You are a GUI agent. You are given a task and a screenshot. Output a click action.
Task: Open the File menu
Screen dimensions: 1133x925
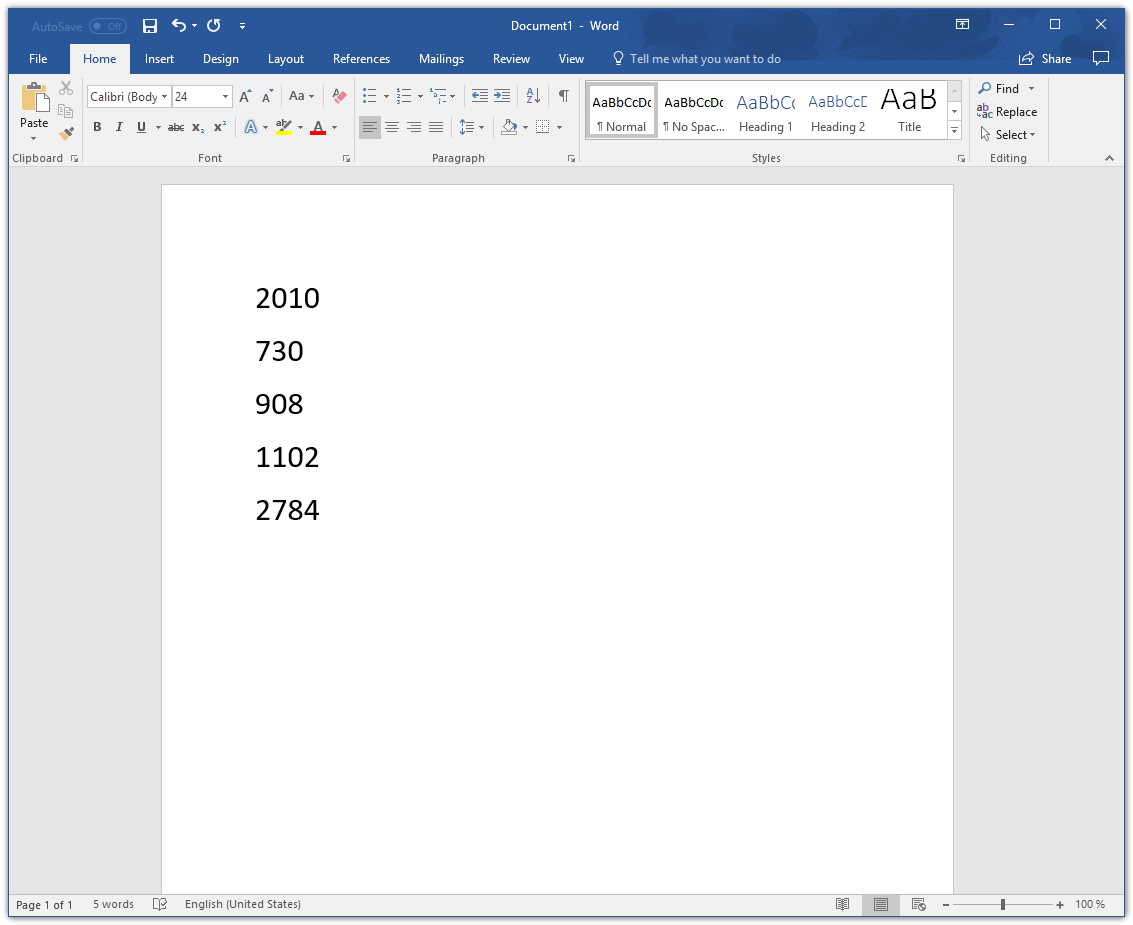point(38,59)
